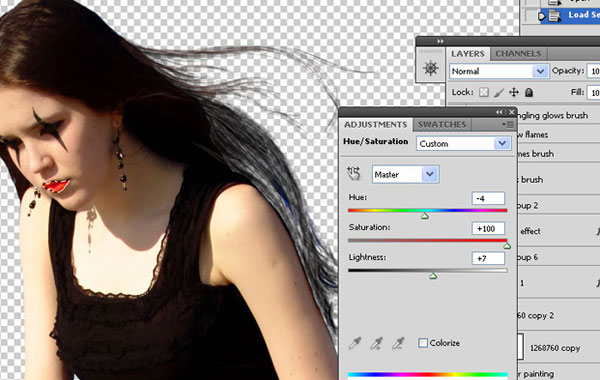
Task: Switch to the Swatches tab
Action: (x=442, y=124)
